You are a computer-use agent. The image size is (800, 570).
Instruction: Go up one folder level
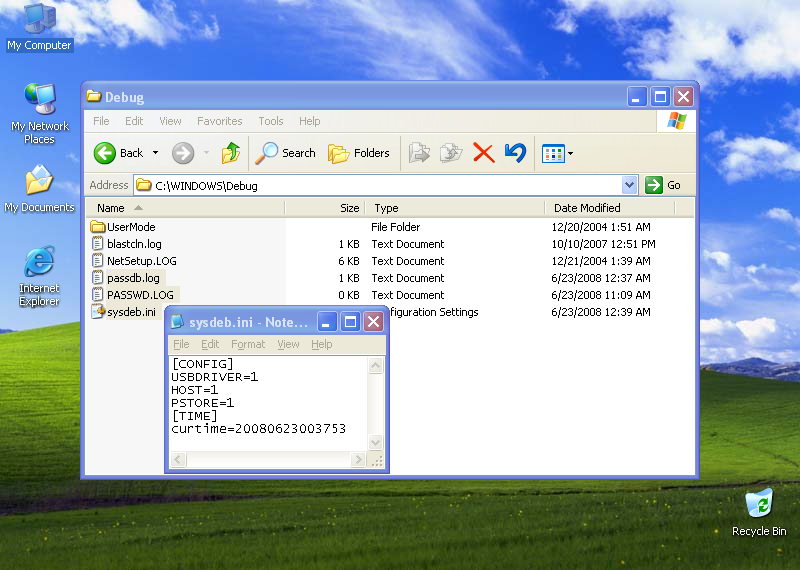click(231, 153)
